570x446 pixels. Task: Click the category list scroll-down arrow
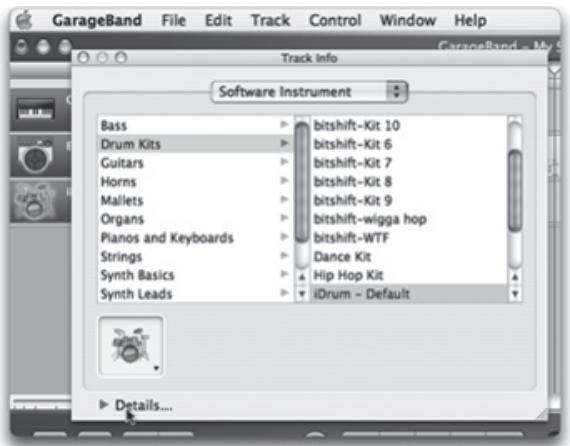coord(302,294)
